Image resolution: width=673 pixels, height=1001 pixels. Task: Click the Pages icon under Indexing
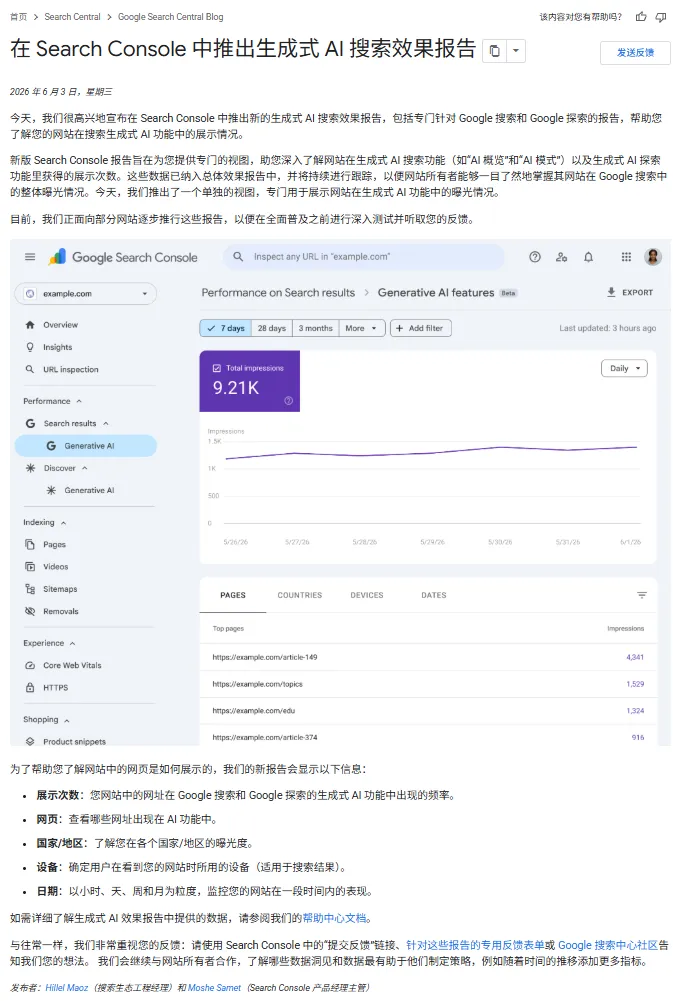pyautogui.click(x=30, y=545)
